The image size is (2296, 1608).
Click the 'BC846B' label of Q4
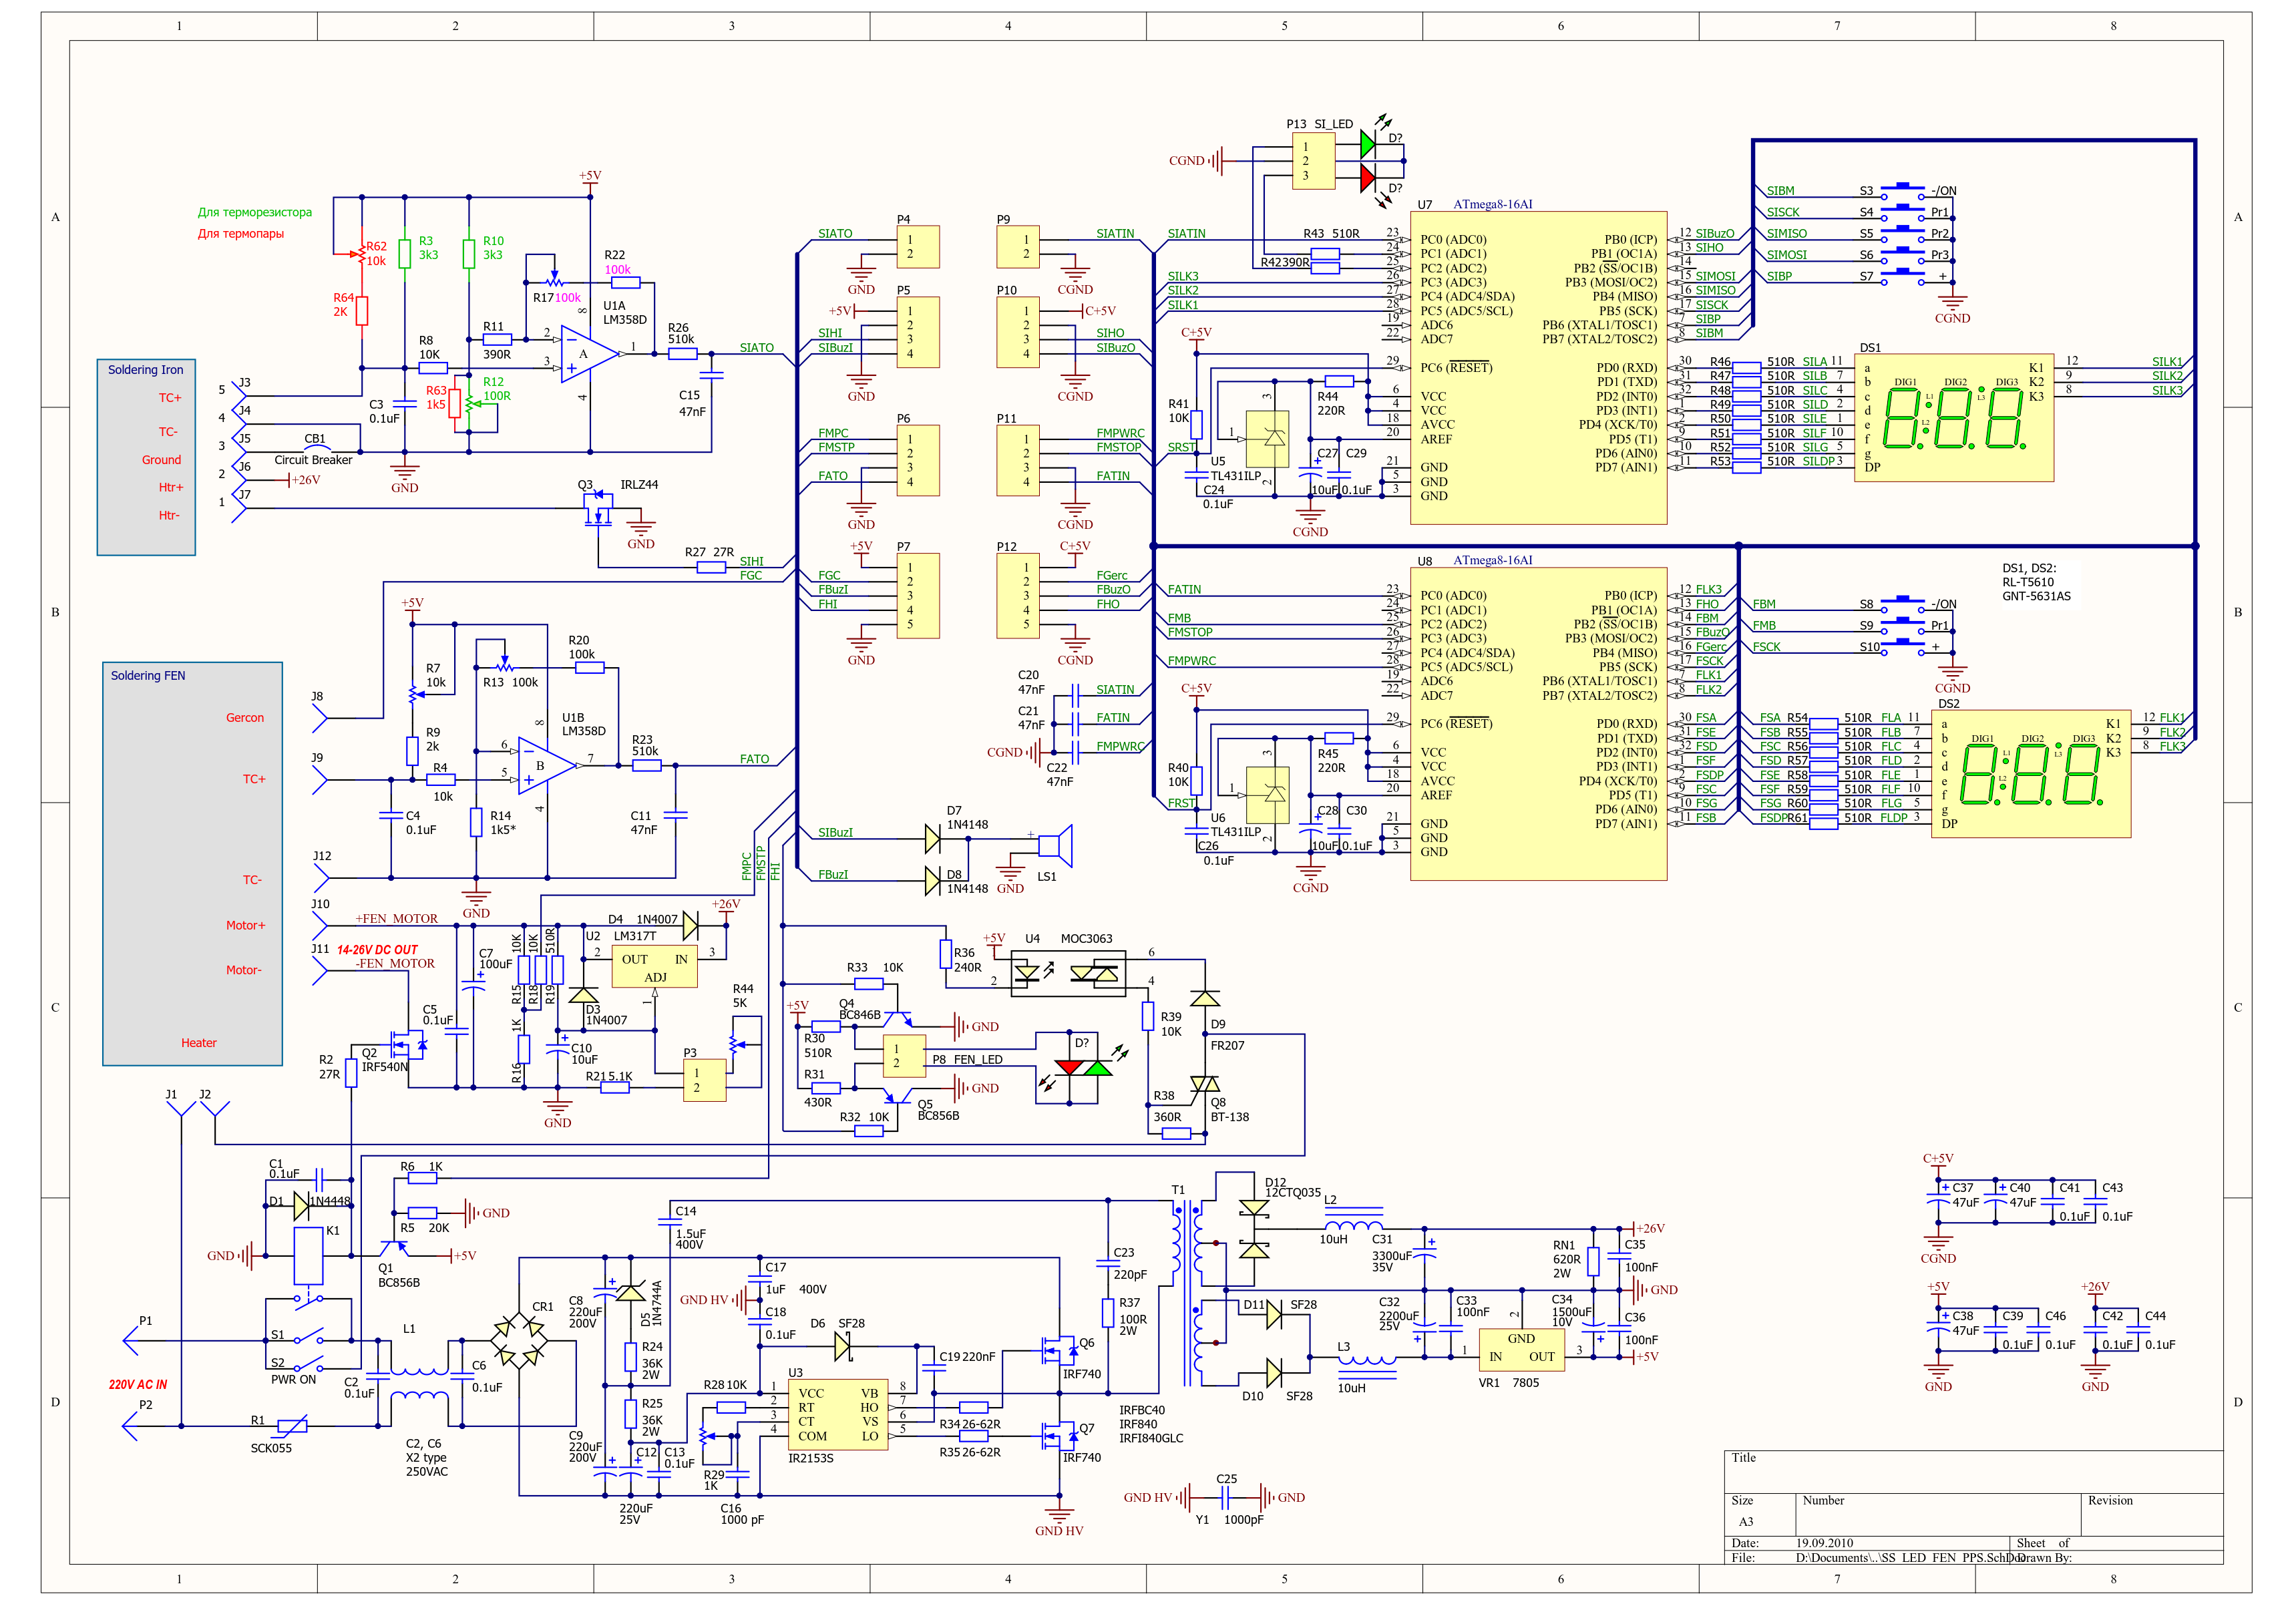pos(860,1015)
